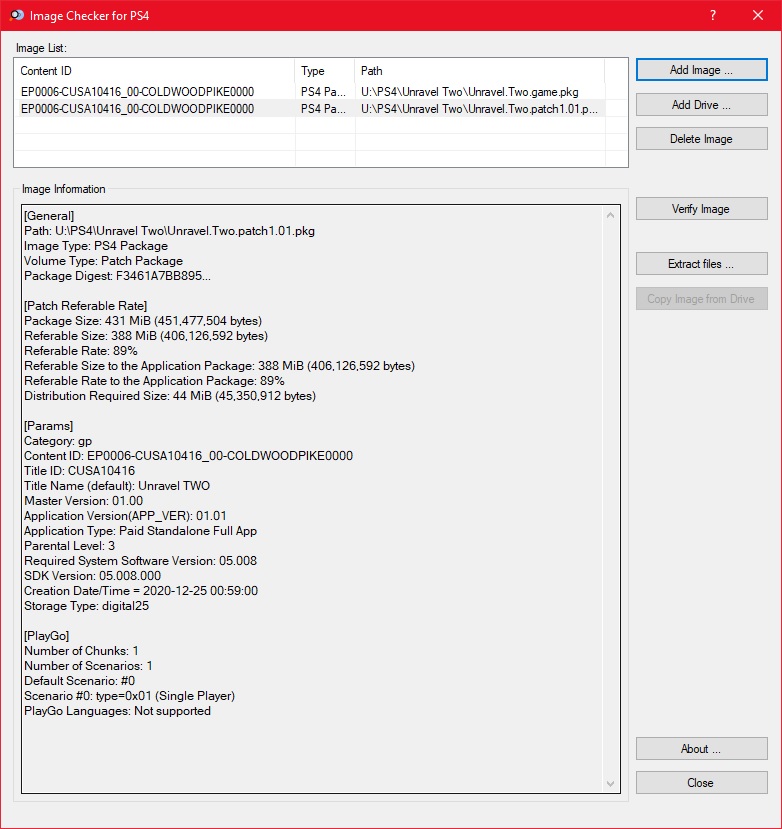Click the Add Image ... button
This screenshot has height=829, width=782.
click(x=701, y=70)
